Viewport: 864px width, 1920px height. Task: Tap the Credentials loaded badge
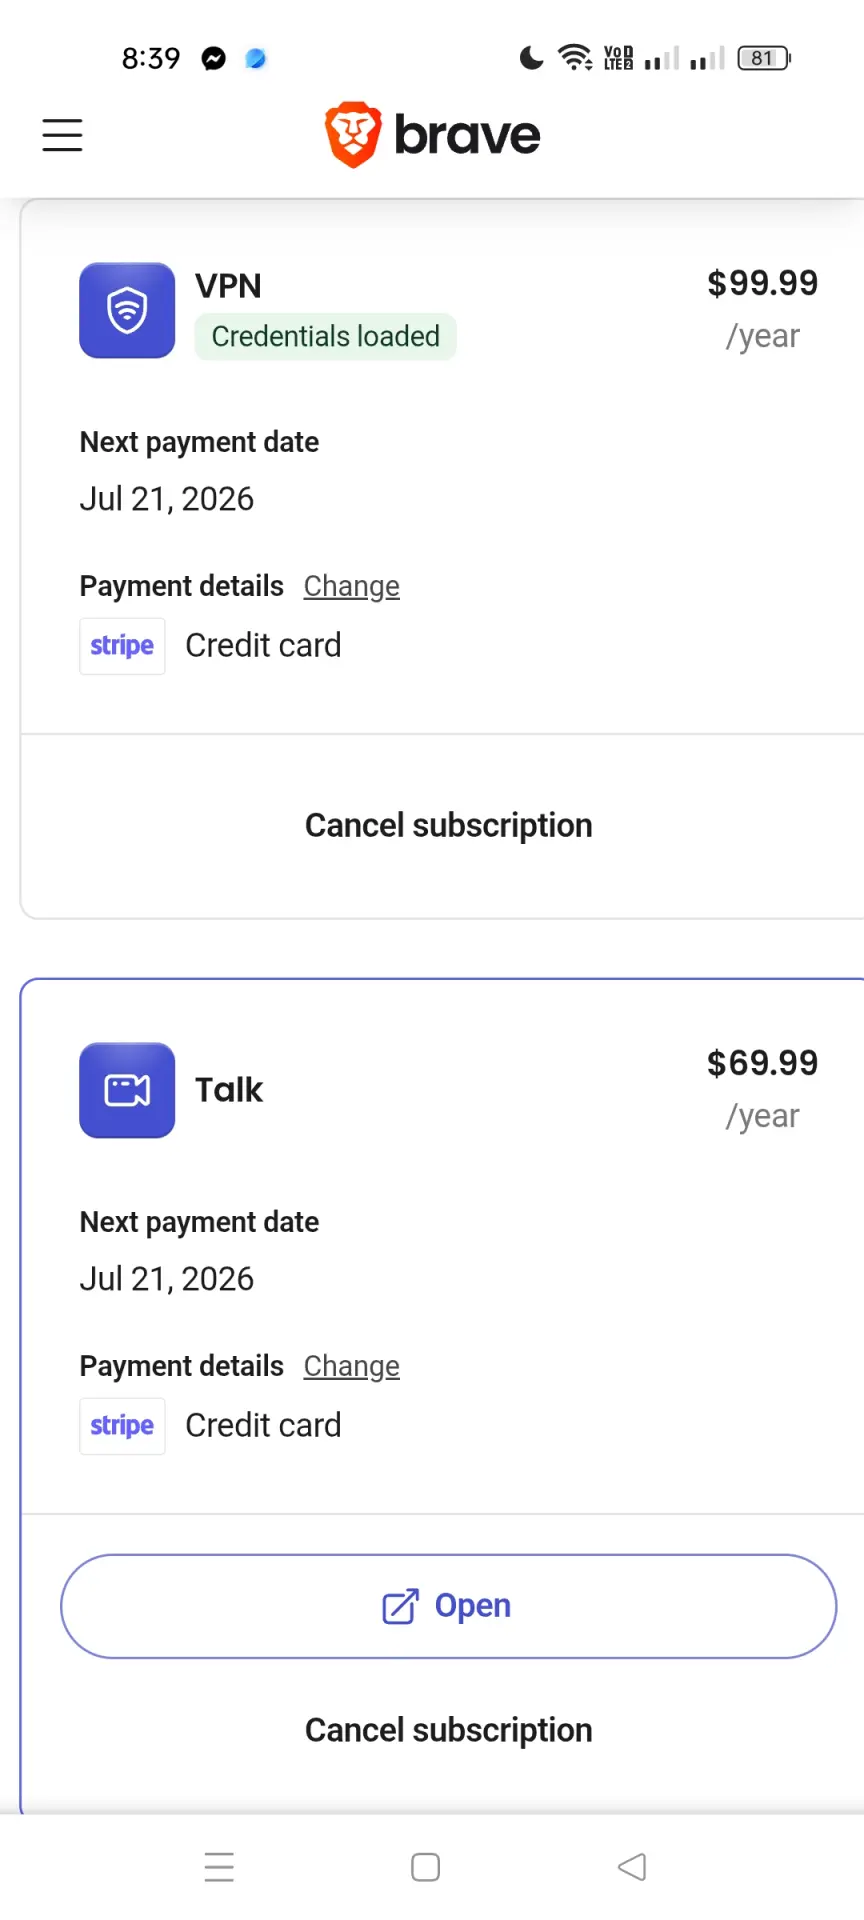(x=326, y=336)
